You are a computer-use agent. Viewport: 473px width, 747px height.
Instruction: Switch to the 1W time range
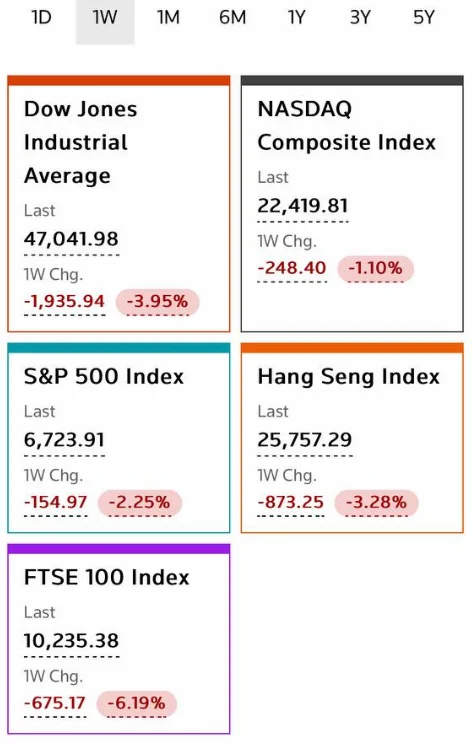pos(105,18)
